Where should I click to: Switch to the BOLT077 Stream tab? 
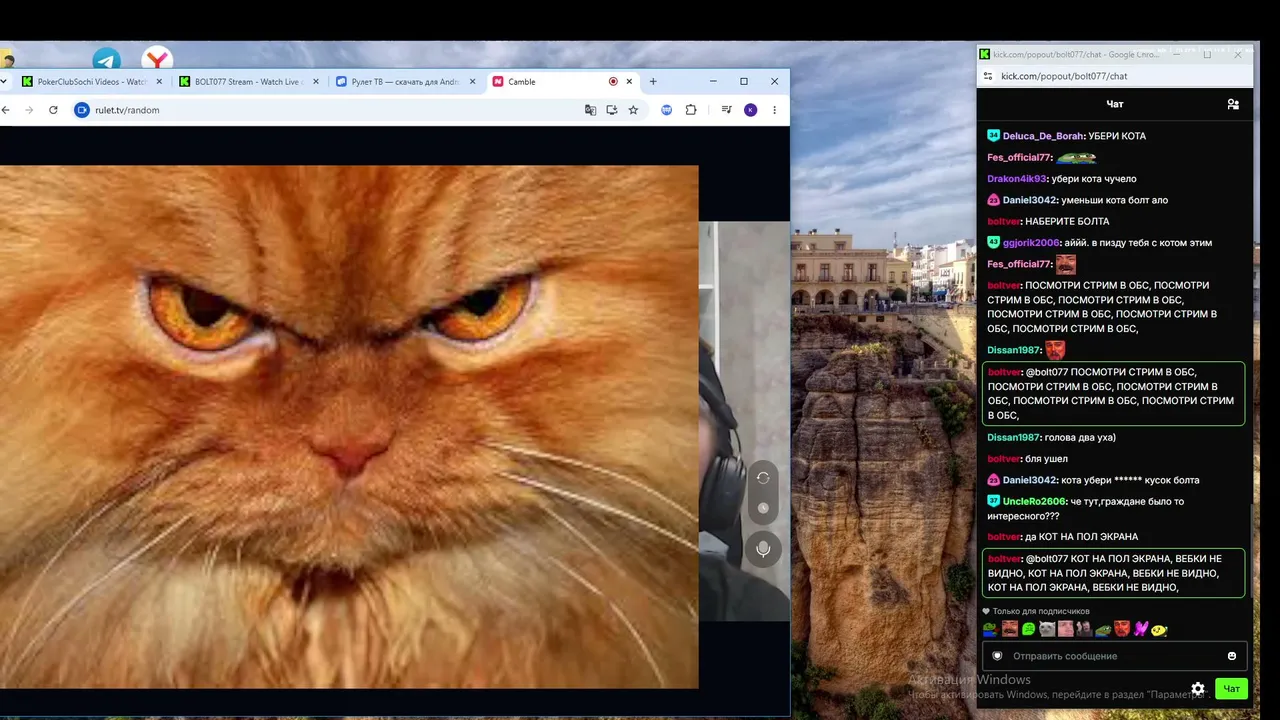click(250, 82)
